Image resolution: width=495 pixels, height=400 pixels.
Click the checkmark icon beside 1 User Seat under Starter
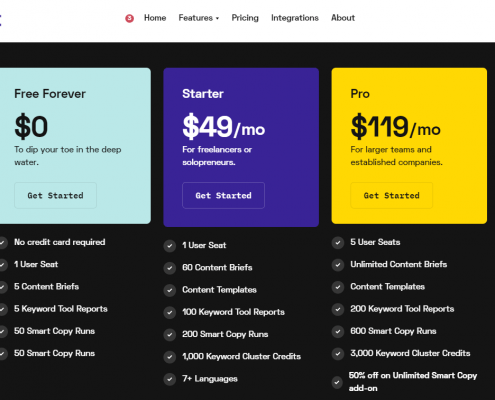170,246
